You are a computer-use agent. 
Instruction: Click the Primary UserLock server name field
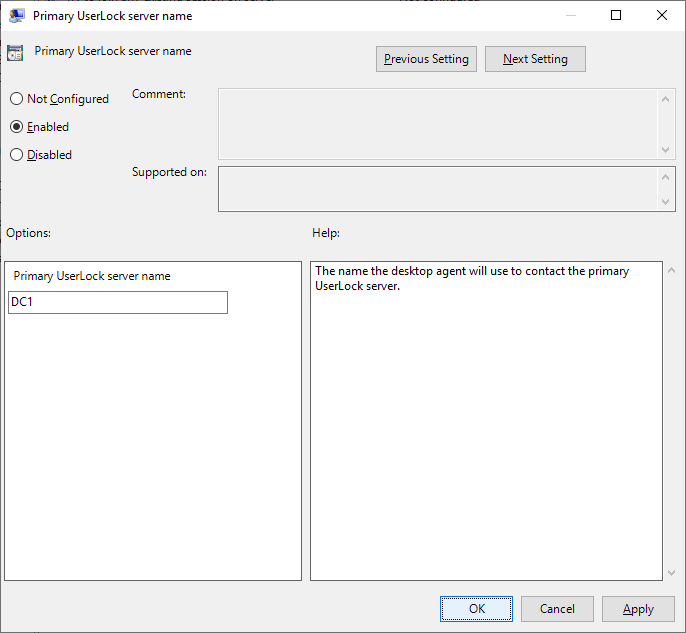pos(118,302)
